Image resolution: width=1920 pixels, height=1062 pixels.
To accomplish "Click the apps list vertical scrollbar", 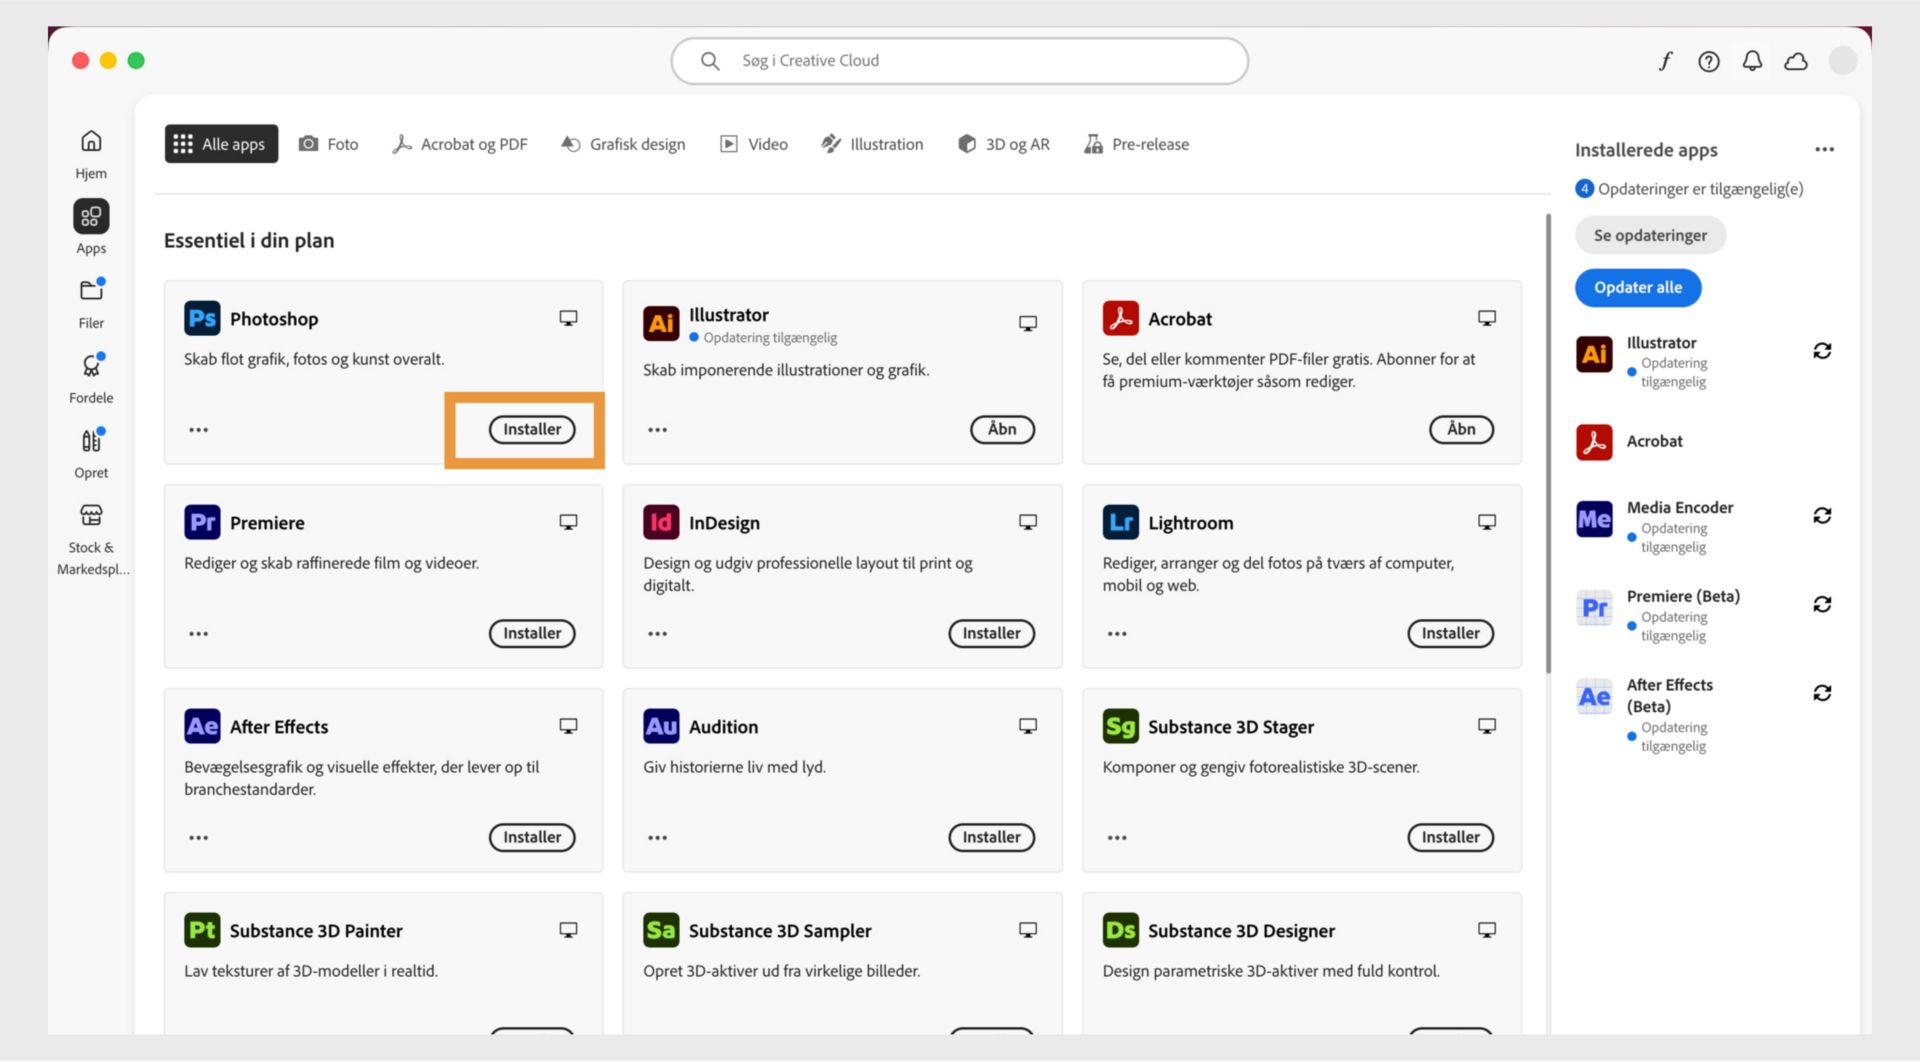I will click(x=1548, y=444).
